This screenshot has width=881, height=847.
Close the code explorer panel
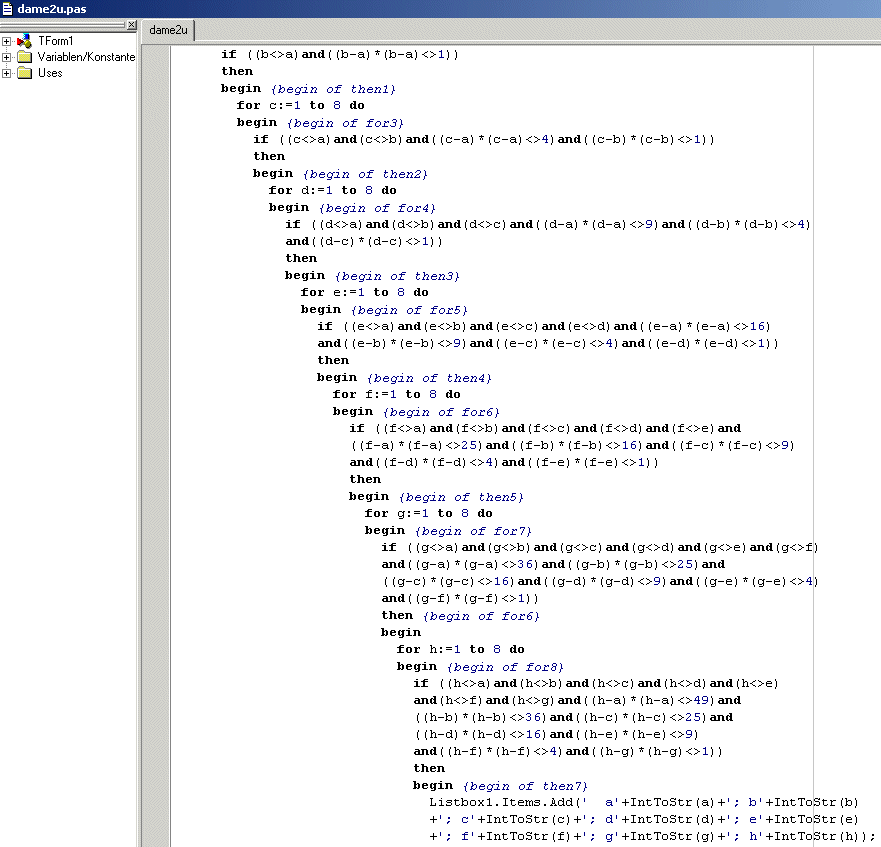pyautogui.click(x=132, y=25)
